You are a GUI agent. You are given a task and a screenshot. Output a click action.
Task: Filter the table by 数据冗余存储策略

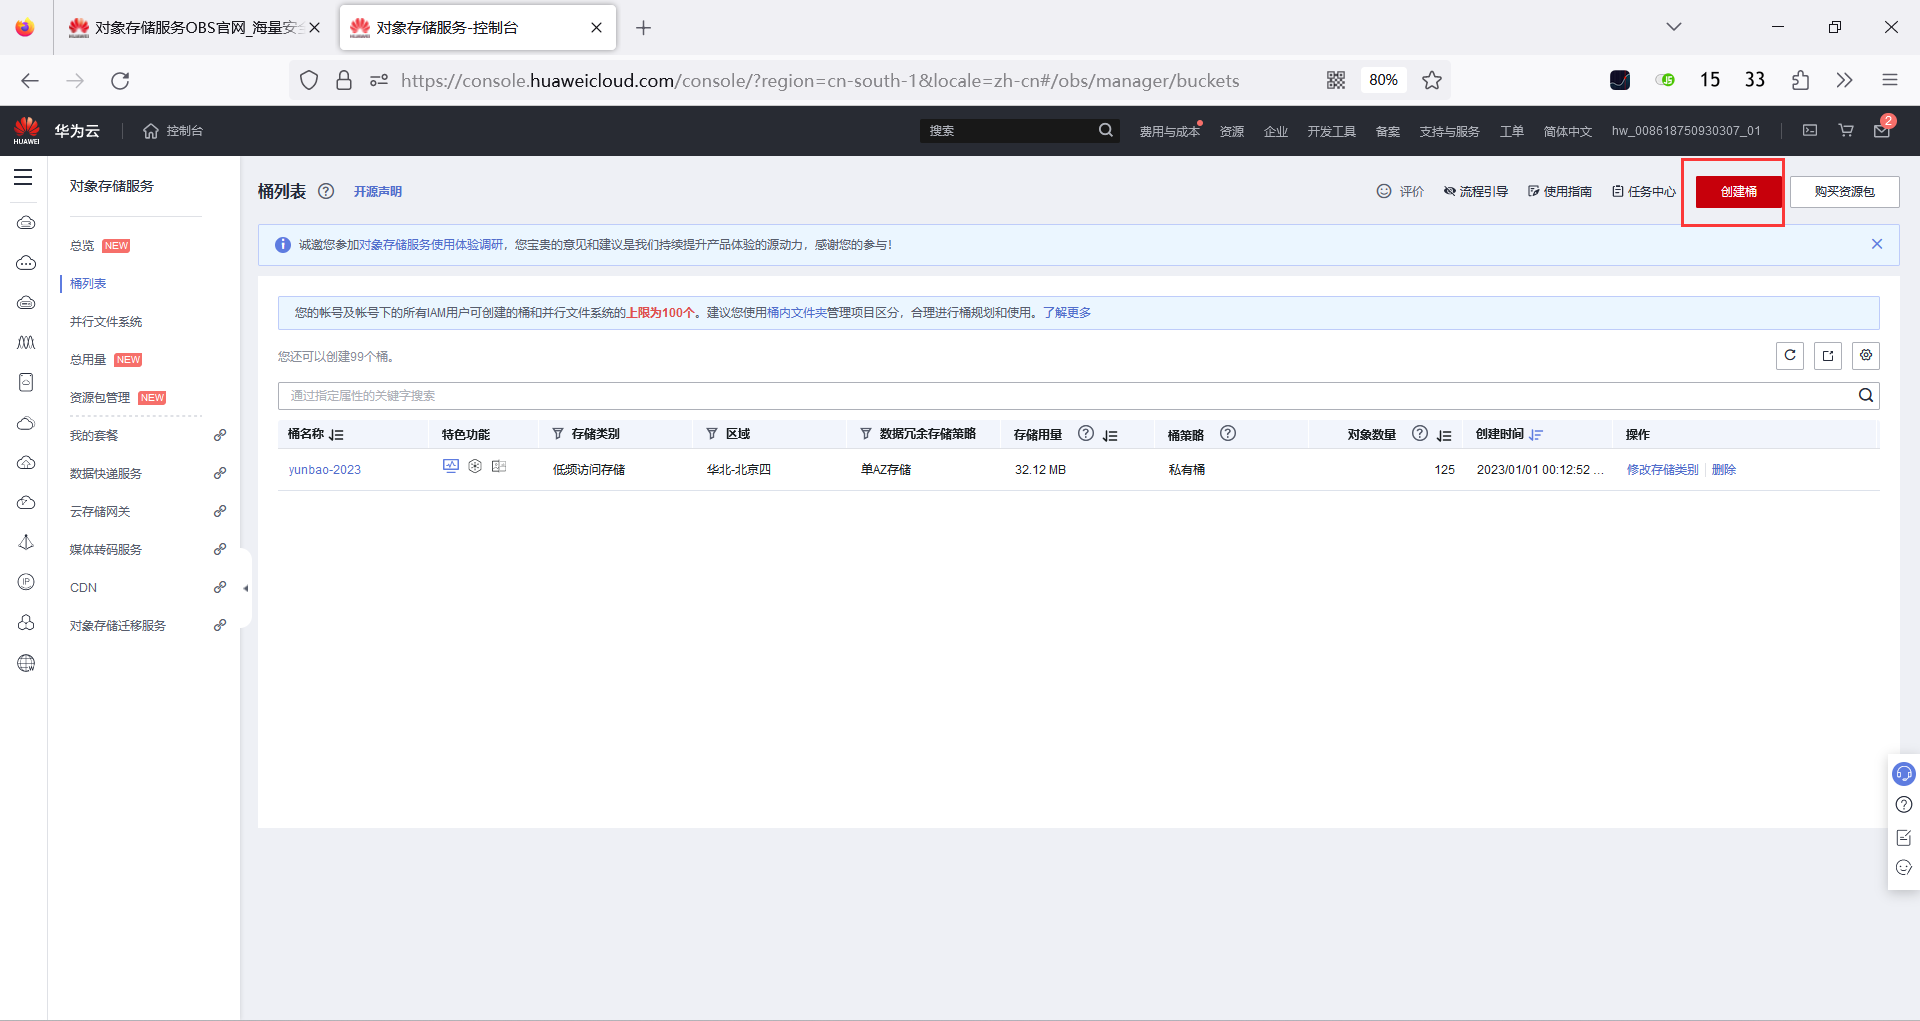point(866,434)
